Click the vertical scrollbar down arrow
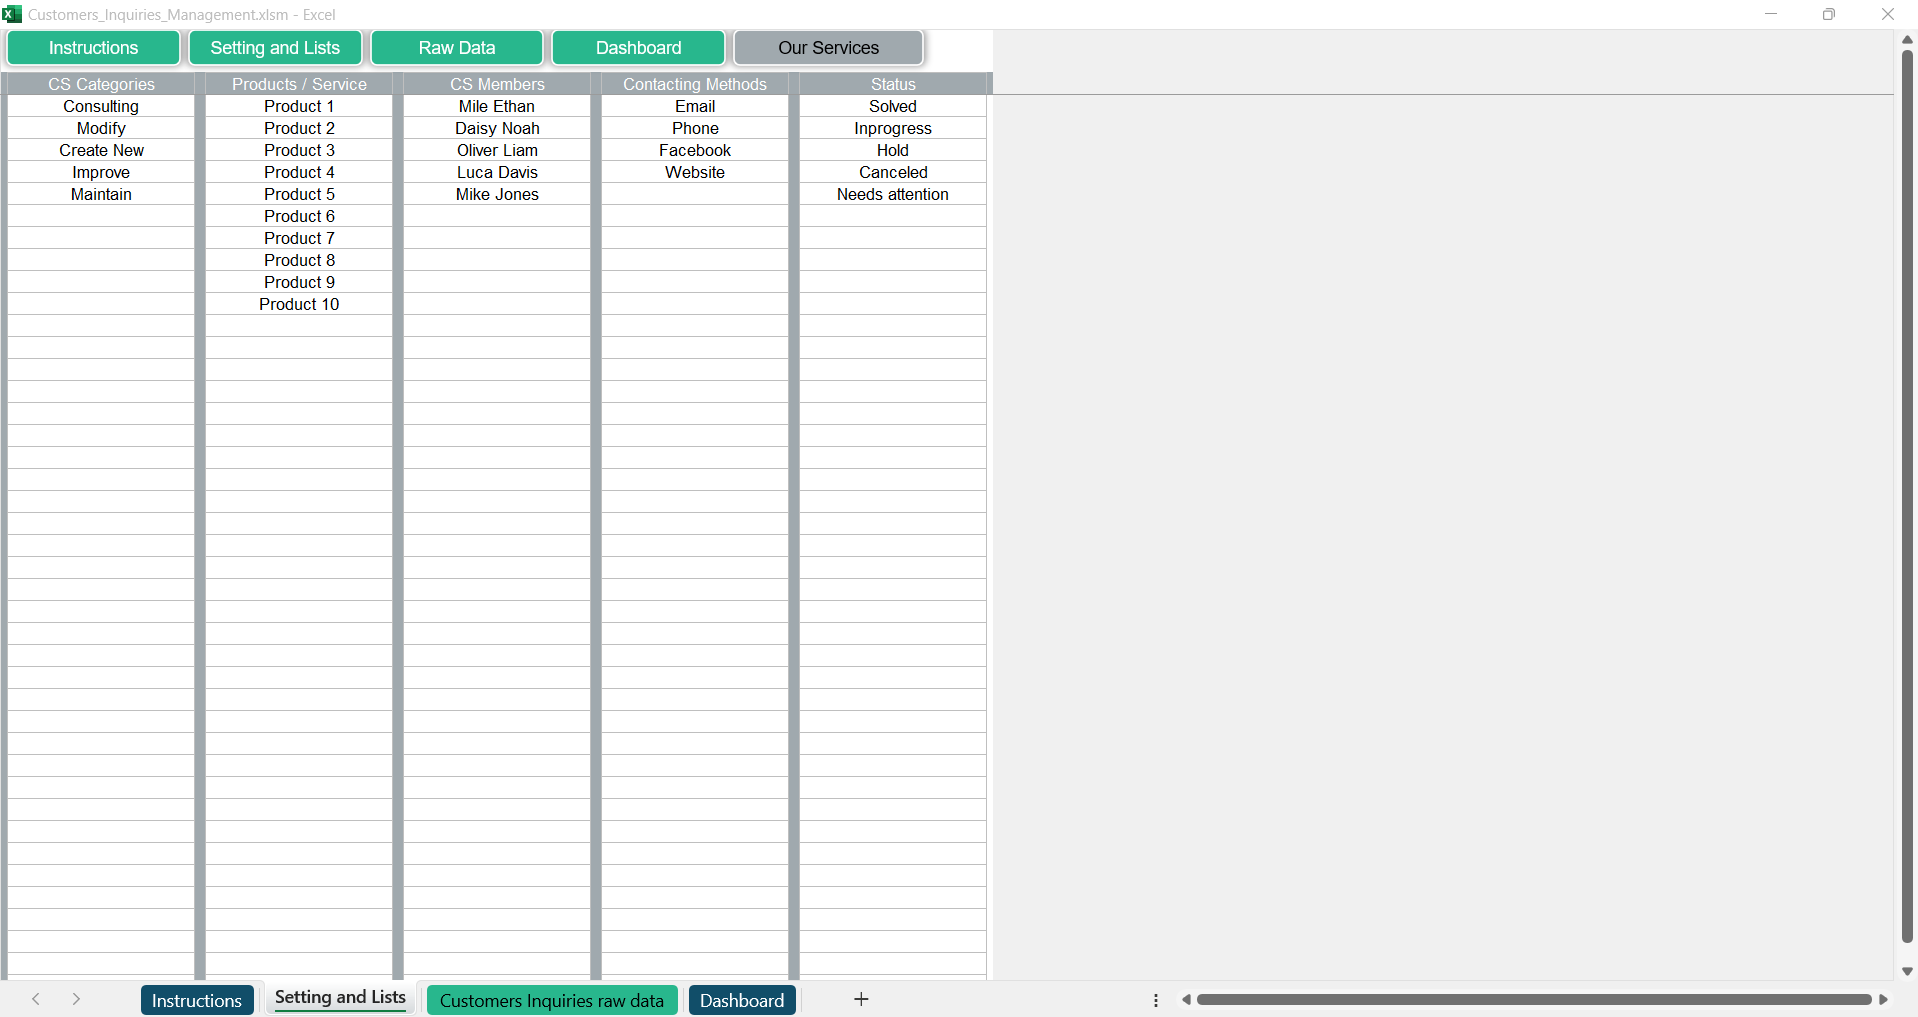This screenshot has width=1918, height=1017. point(1907,971)
